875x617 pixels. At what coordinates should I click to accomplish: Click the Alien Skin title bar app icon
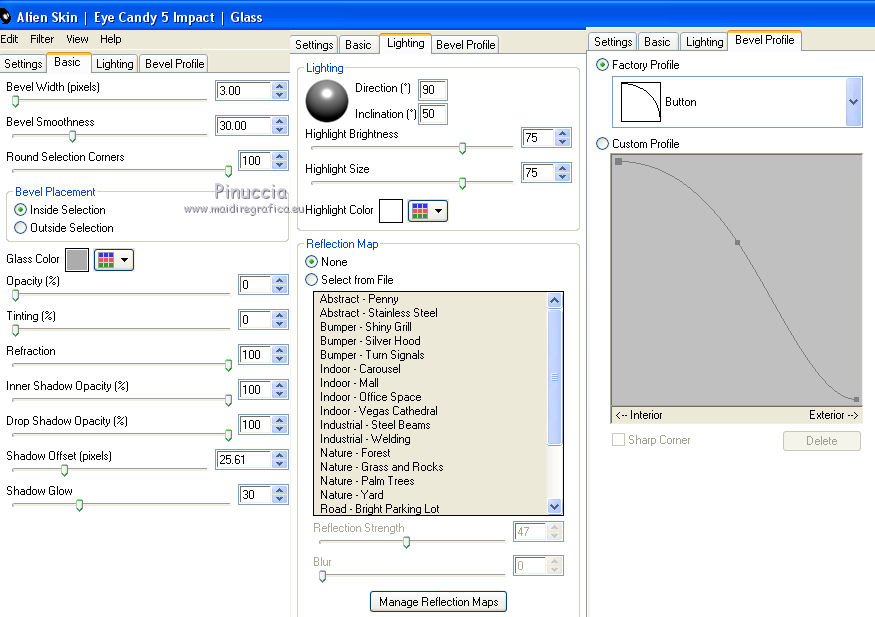6,16
